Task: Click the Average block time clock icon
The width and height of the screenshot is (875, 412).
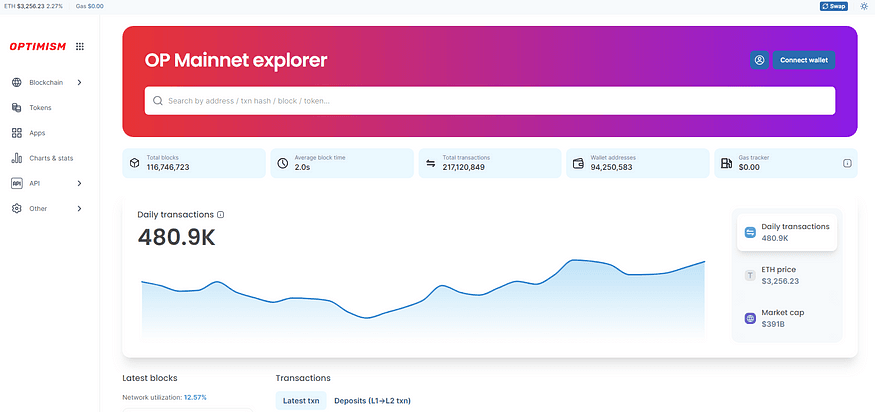Action: (283, 163)
